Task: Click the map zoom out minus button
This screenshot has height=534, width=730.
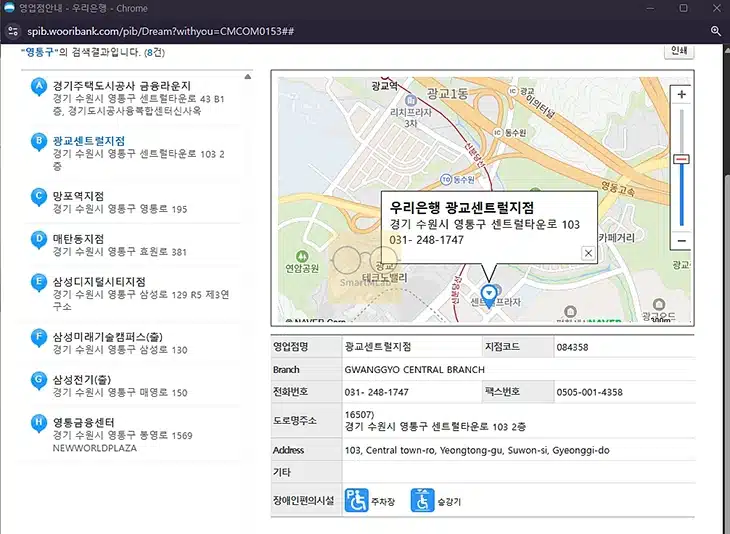Action: 682,241
